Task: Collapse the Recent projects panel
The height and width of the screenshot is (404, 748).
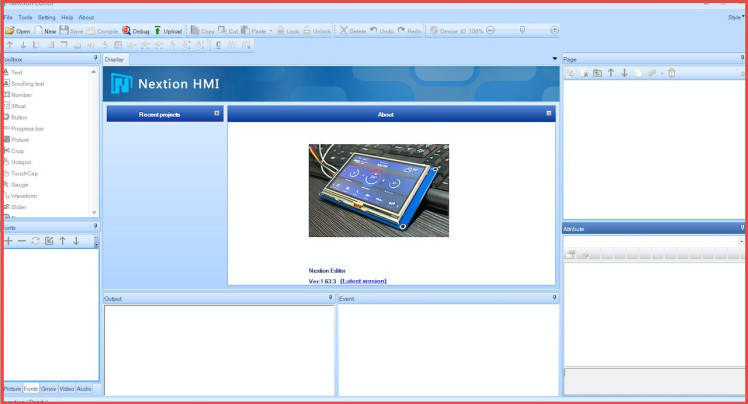Action: tap(217, 113)
